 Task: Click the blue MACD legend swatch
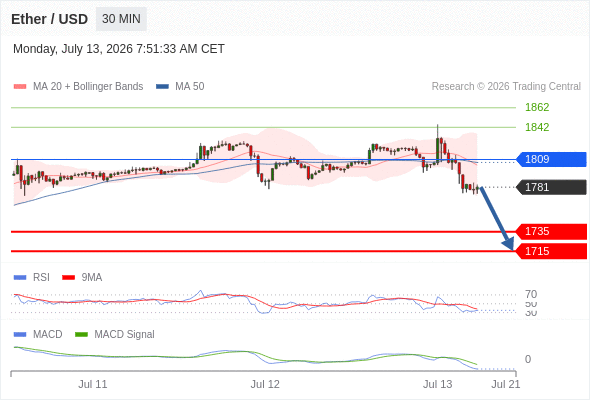[20, 335]
